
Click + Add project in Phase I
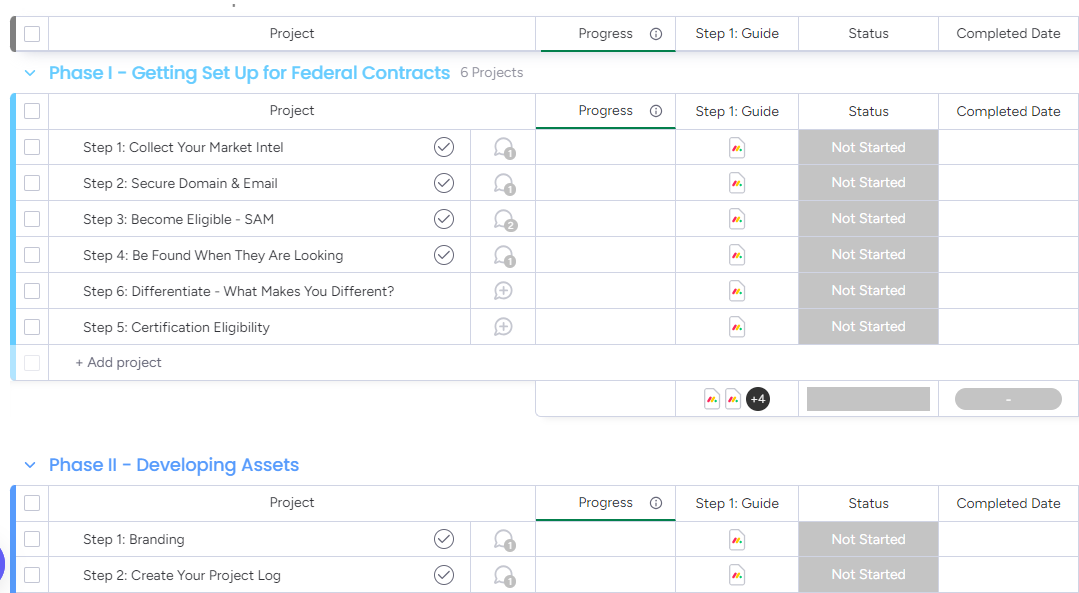tap(118, 363)
